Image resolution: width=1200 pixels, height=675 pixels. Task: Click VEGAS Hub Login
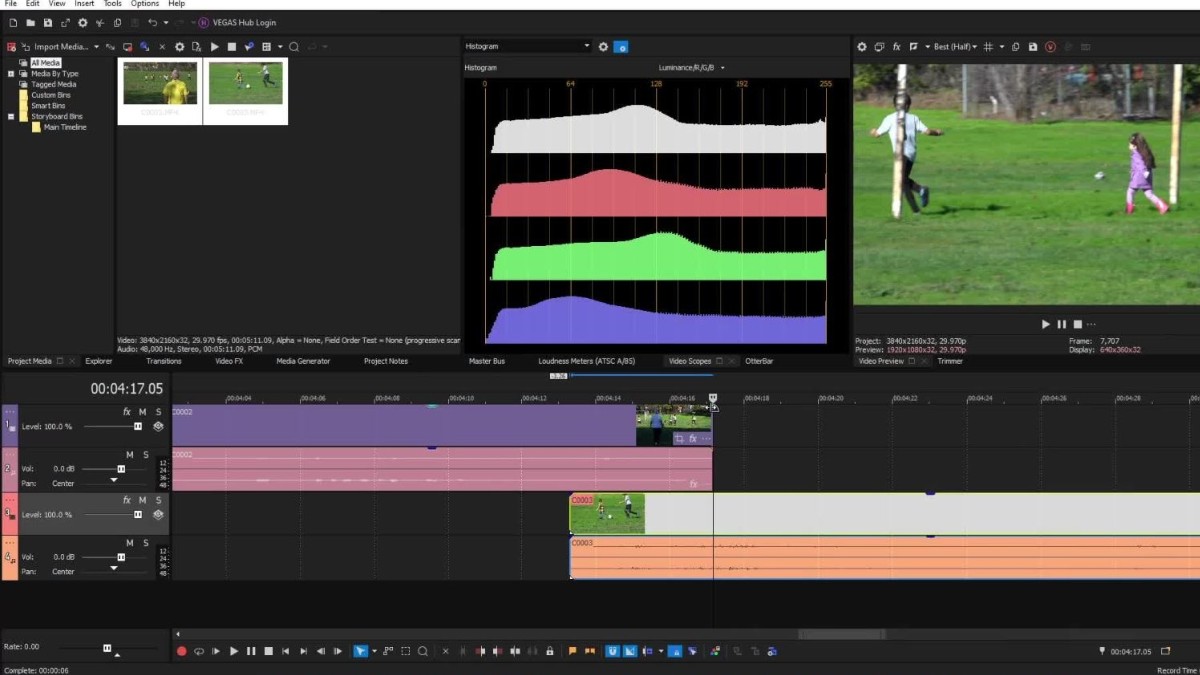point(237,22)
